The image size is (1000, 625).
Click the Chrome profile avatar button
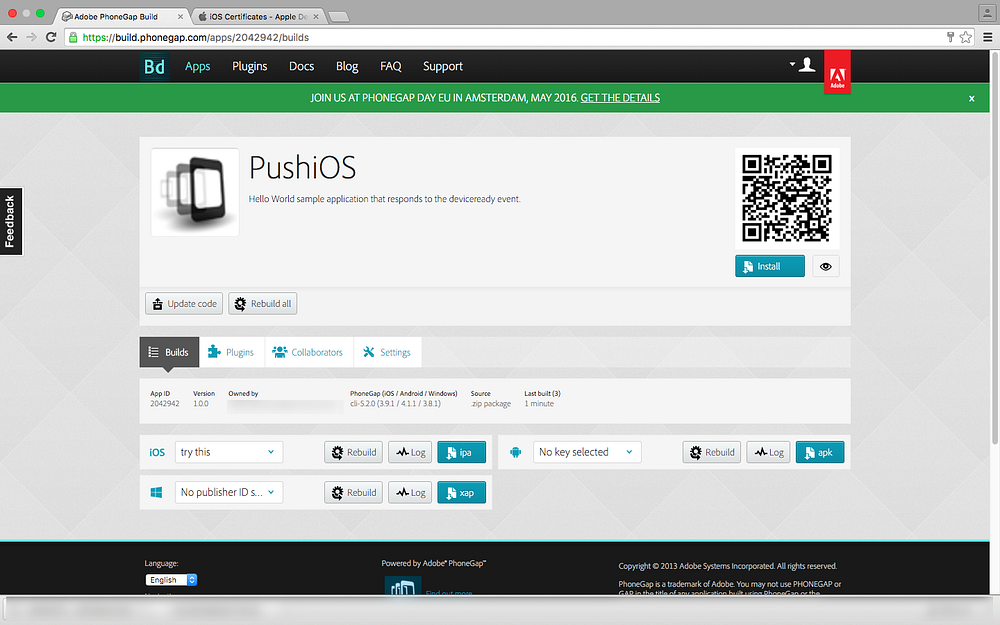pos(987,12)
